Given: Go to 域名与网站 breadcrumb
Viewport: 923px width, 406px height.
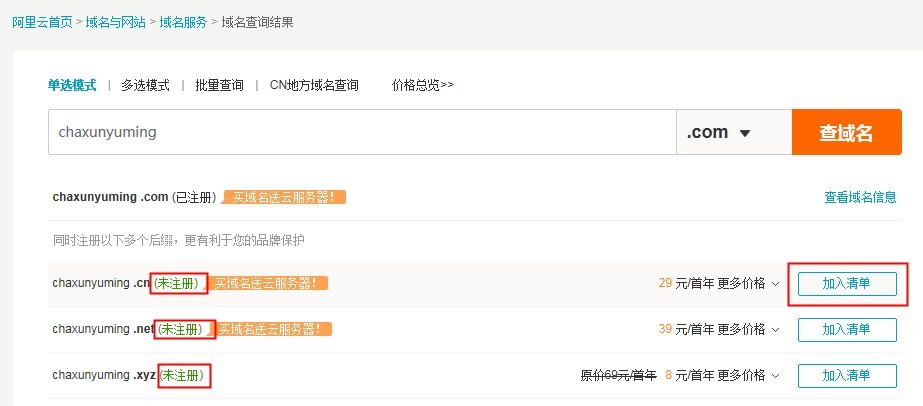Looking at the screenshot, I should [x=115, y=21].
